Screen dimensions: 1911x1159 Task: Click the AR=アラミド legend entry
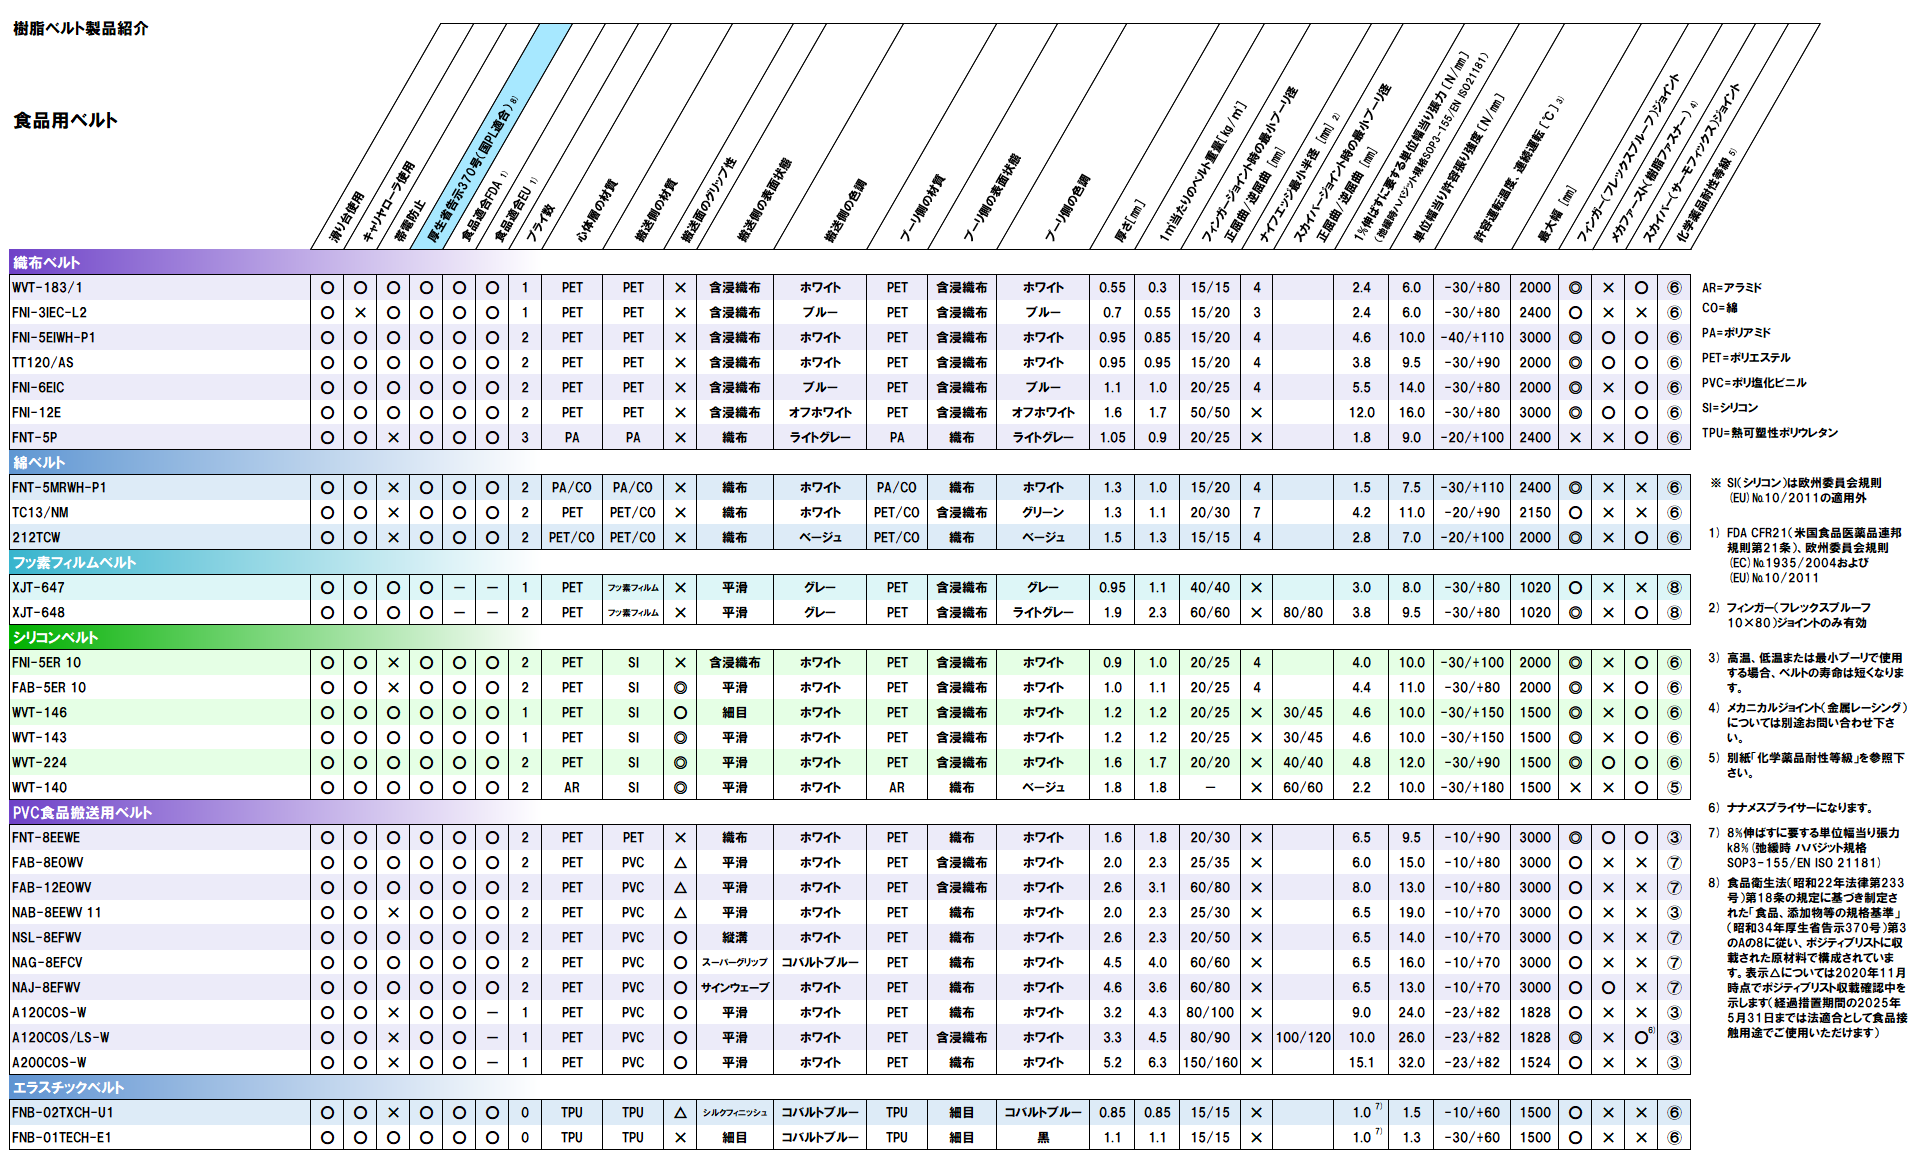1732,287
